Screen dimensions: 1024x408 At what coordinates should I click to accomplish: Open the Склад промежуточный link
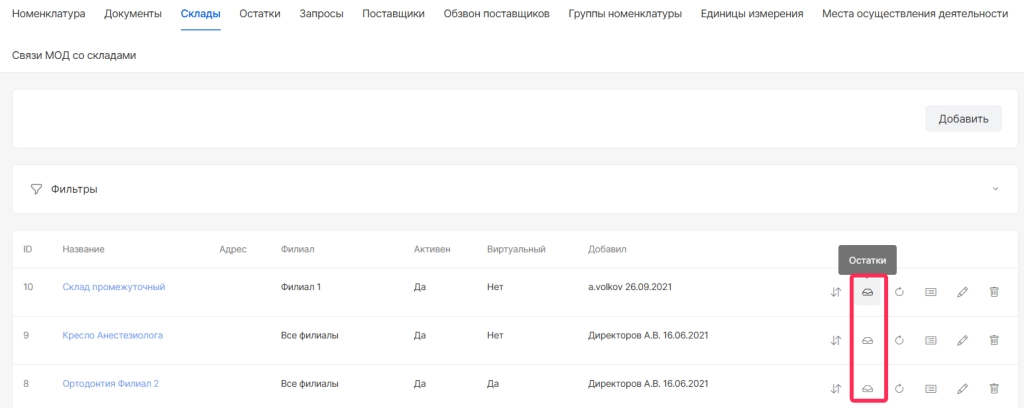point(113,287)
